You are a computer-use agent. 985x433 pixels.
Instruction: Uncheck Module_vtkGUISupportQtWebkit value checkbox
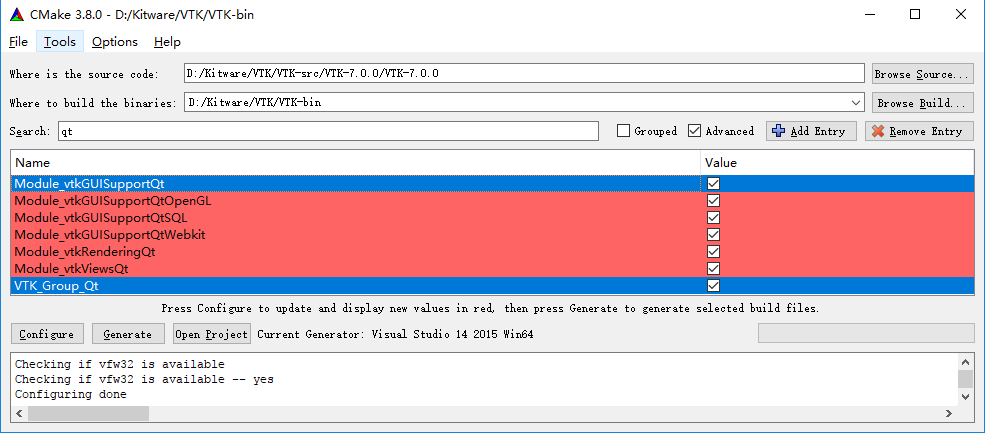point(713,234)
